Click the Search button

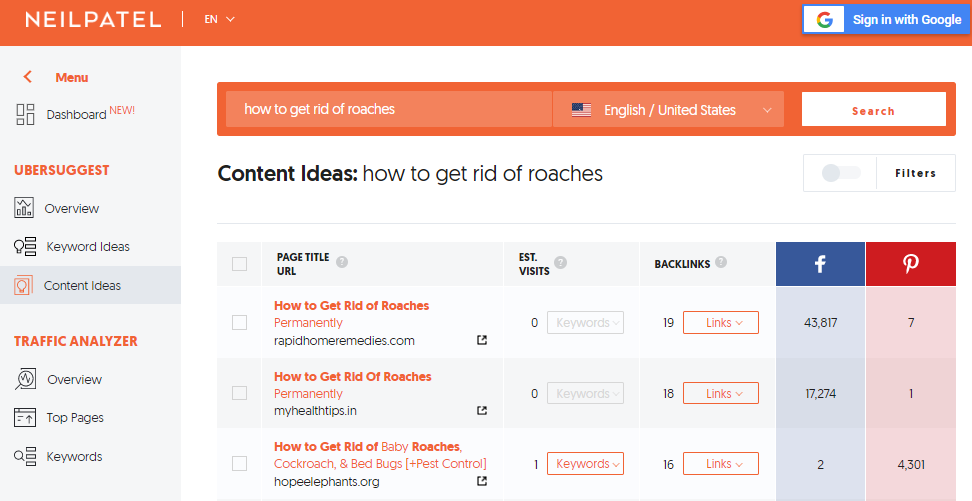click(873, 110)
